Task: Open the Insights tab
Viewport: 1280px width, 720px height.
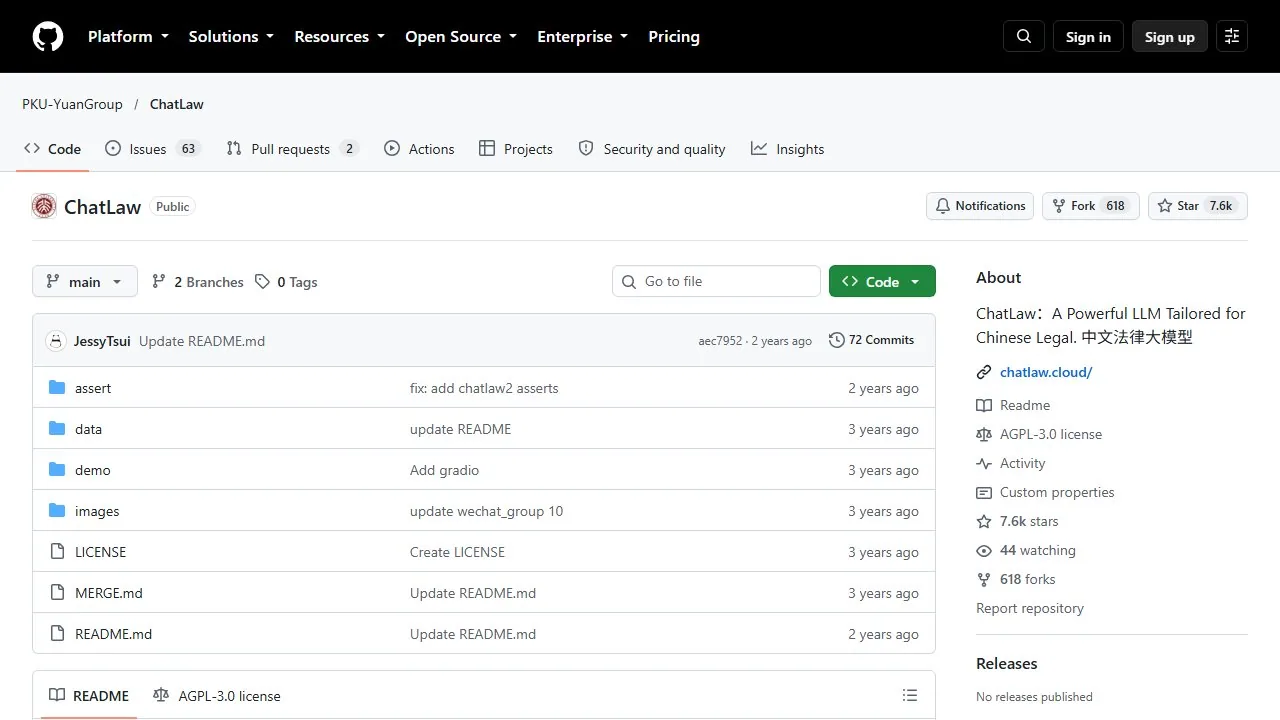Action: [x=788, y=149]
